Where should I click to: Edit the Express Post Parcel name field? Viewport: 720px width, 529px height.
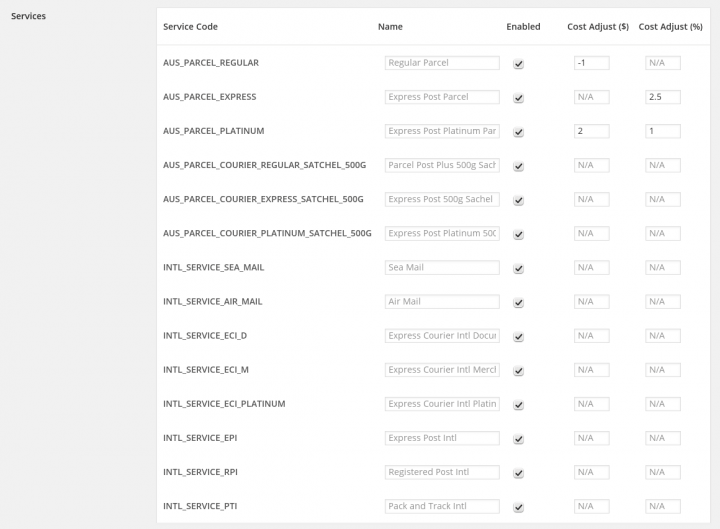click(442, 97)
